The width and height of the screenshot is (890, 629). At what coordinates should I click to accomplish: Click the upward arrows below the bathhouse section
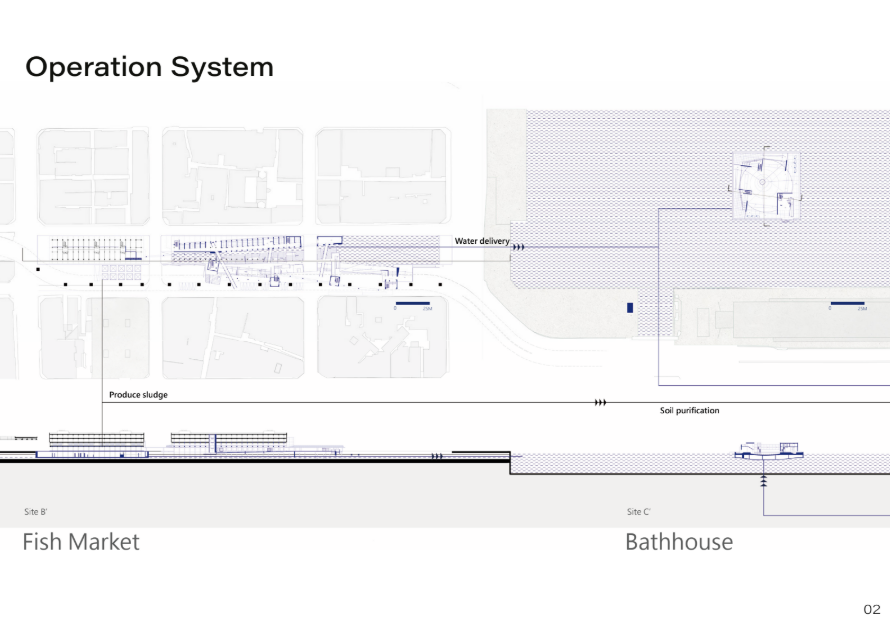(x=764, y=481)
